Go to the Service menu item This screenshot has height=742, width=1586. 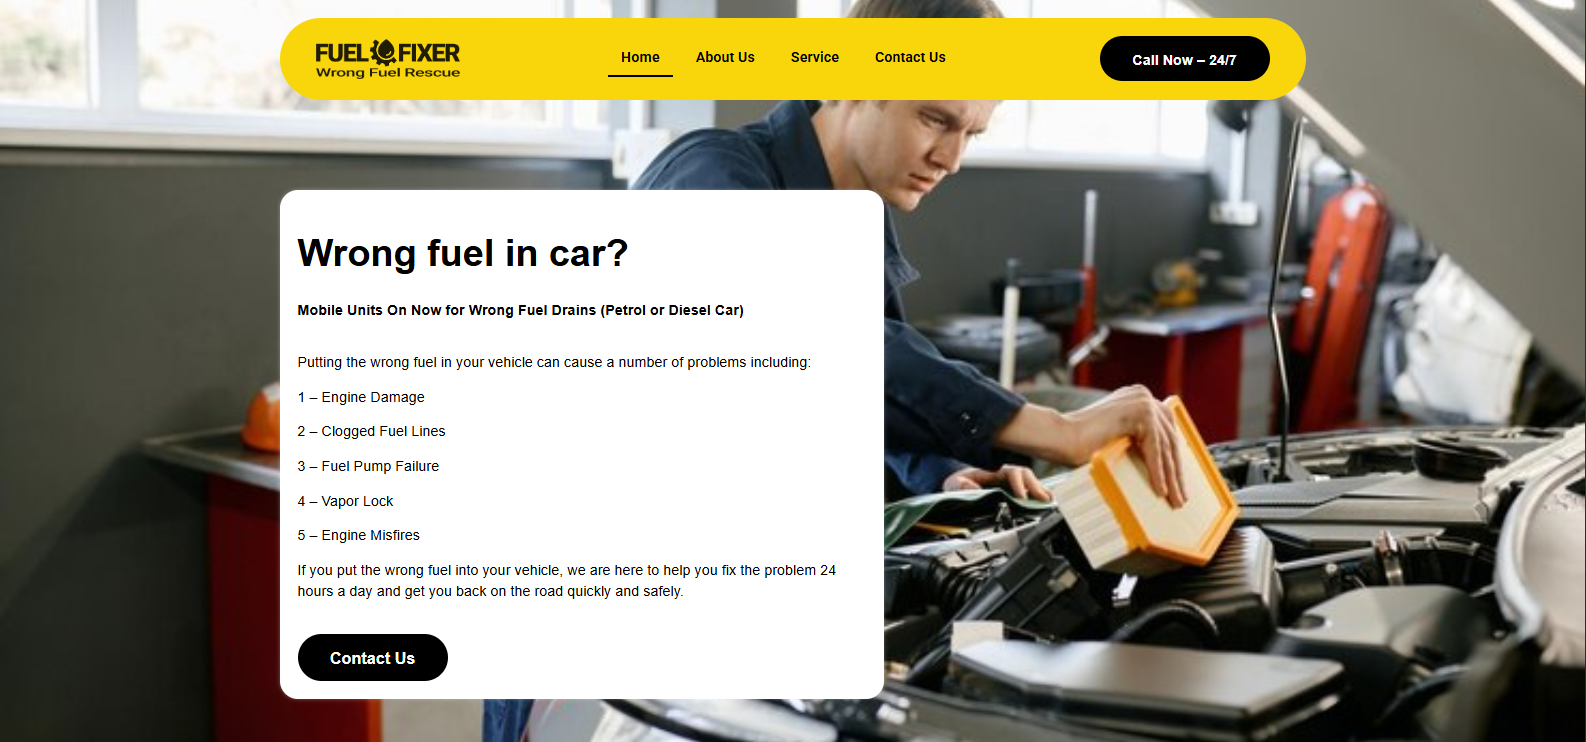[814, 57]
